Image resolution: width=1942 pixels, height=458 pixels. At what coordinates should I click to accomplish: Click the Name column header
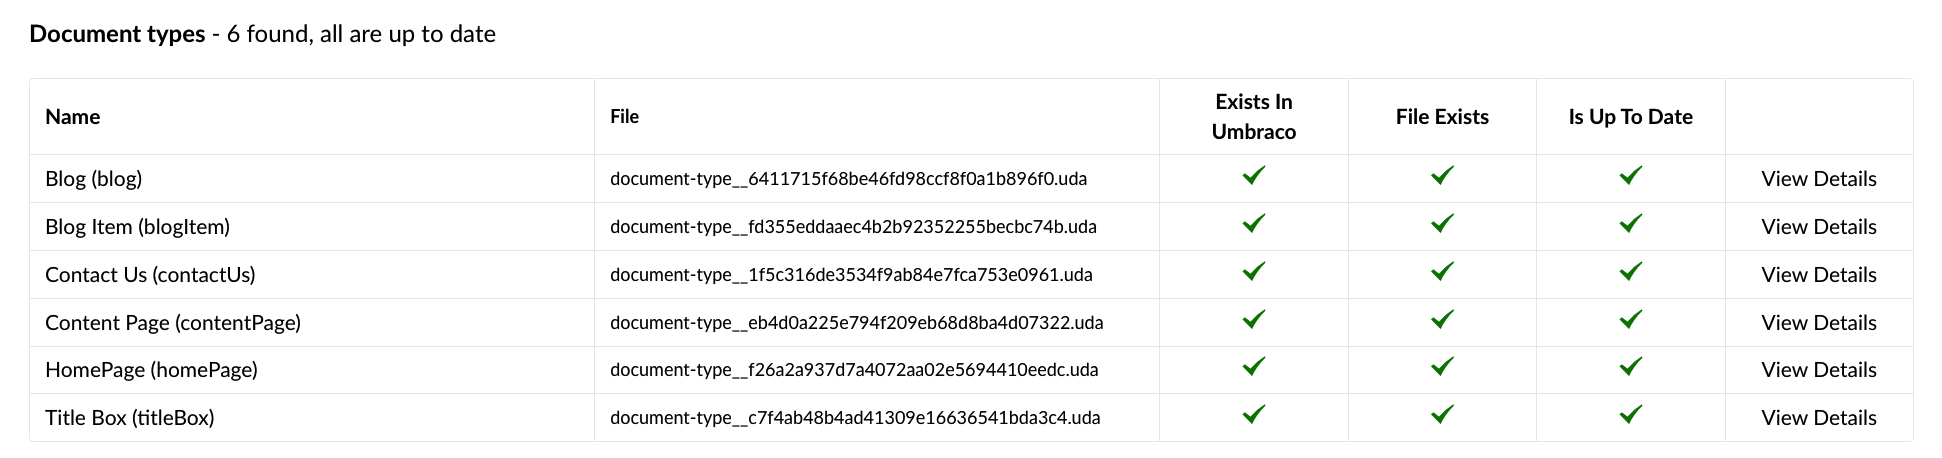(73, 117)
